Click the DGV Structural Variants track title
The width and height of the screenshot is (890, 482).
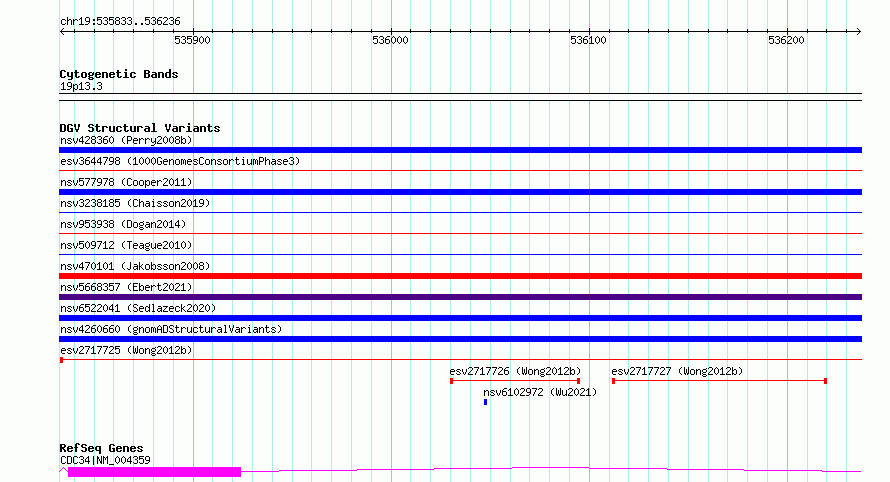(140, 128)
